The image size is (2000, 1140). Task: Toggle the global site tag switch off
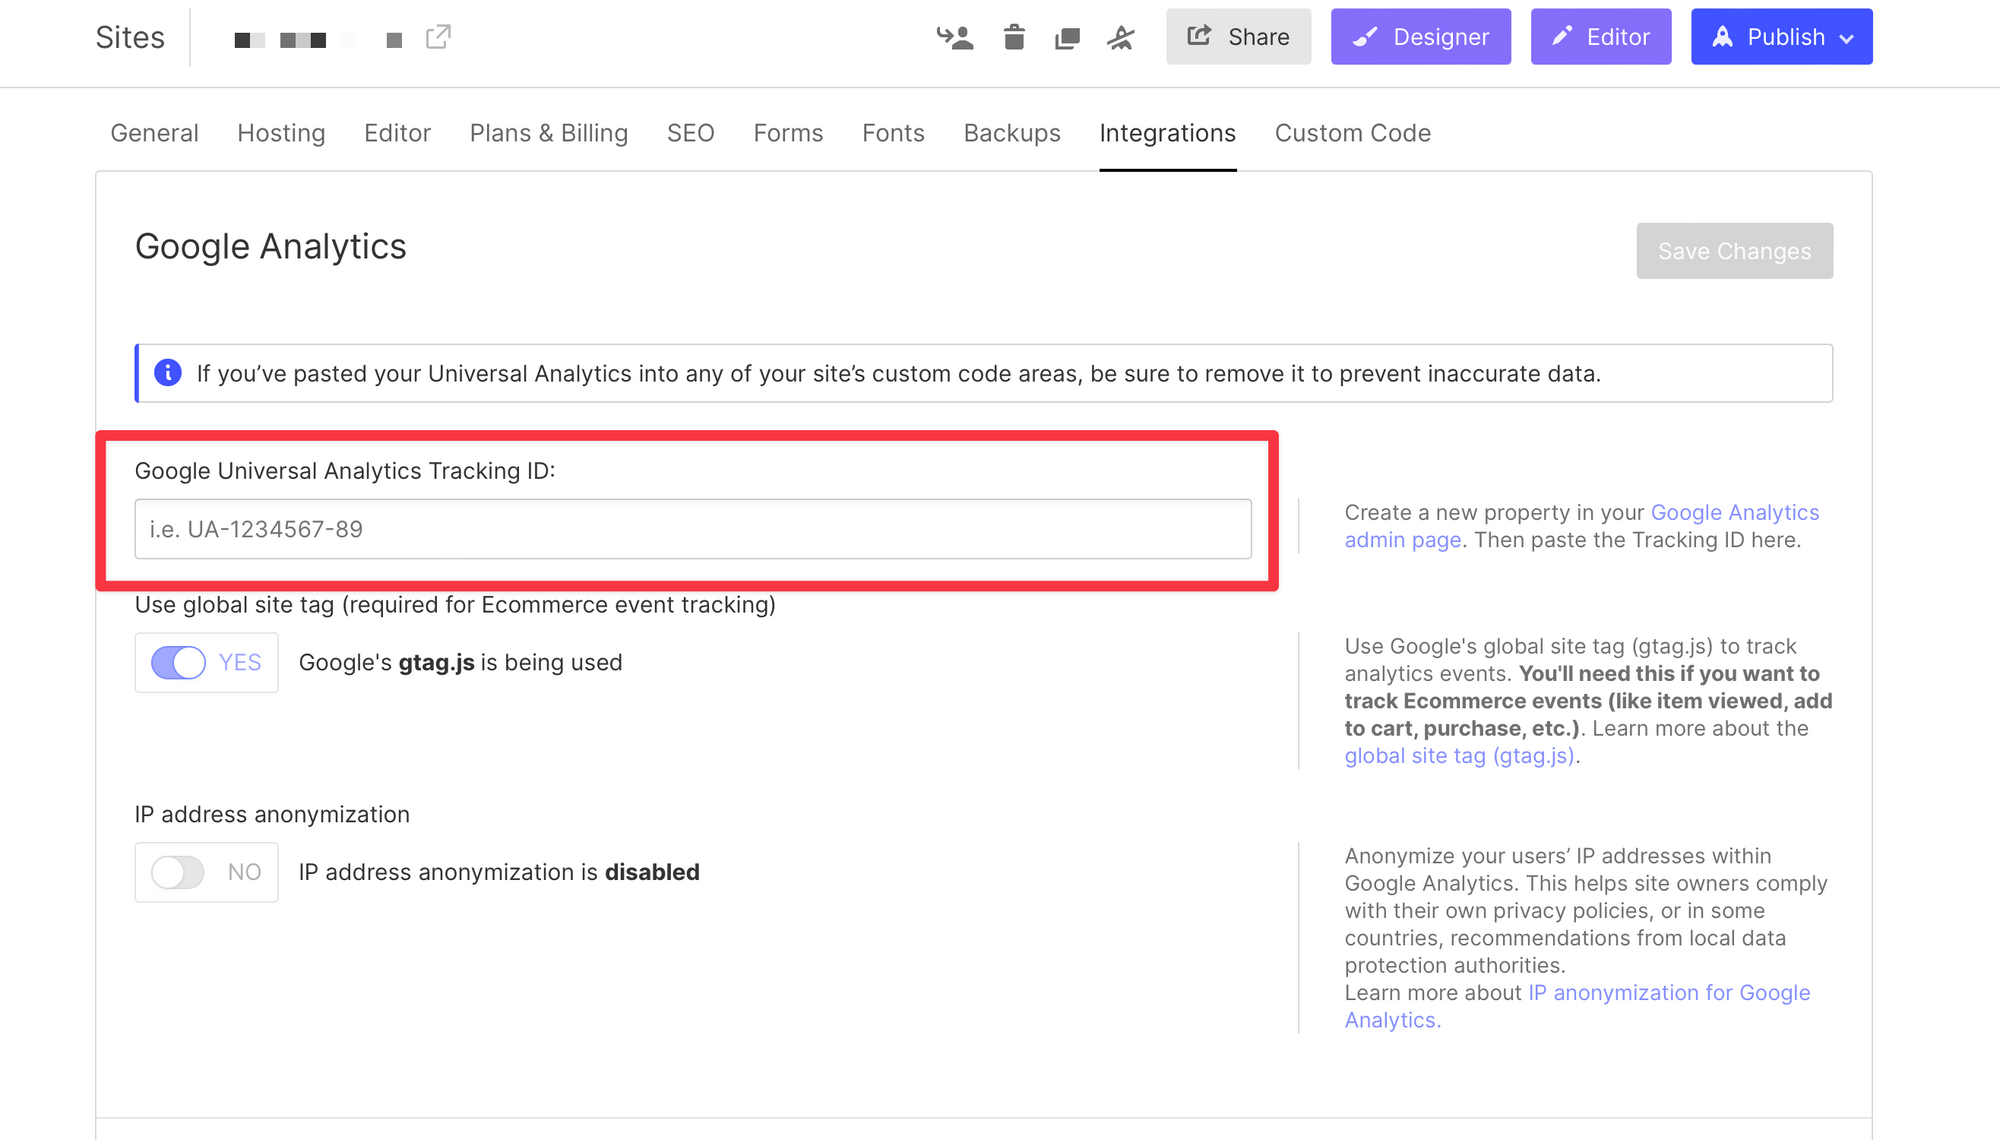(x=179, y=662)
